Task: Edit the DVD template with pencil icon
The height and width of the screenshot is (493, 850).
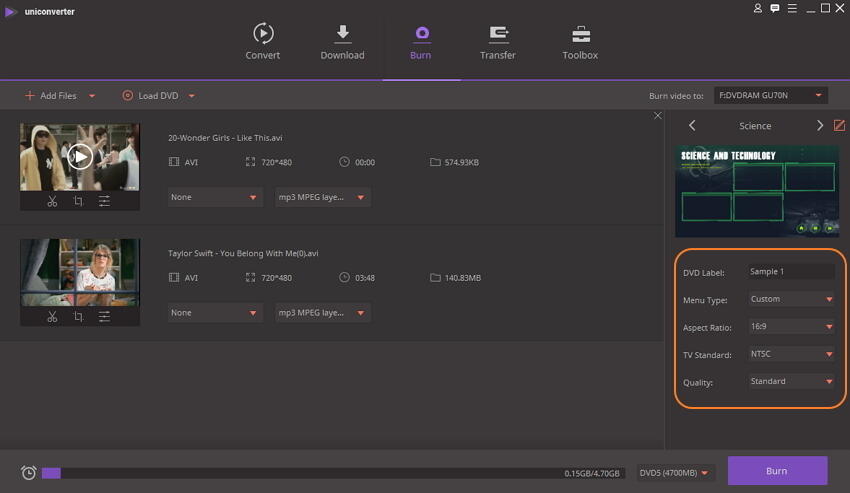Action: click(839, 125)
